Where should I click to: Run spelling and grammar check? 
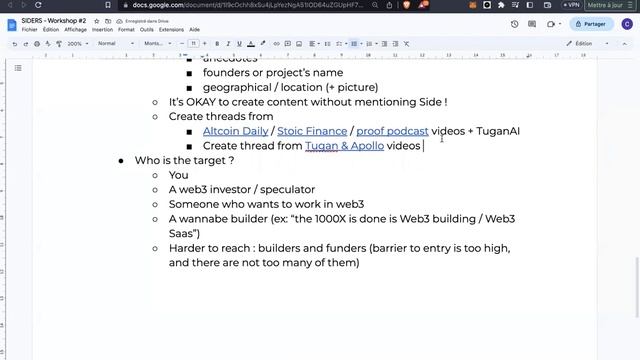tap(48, 44)
